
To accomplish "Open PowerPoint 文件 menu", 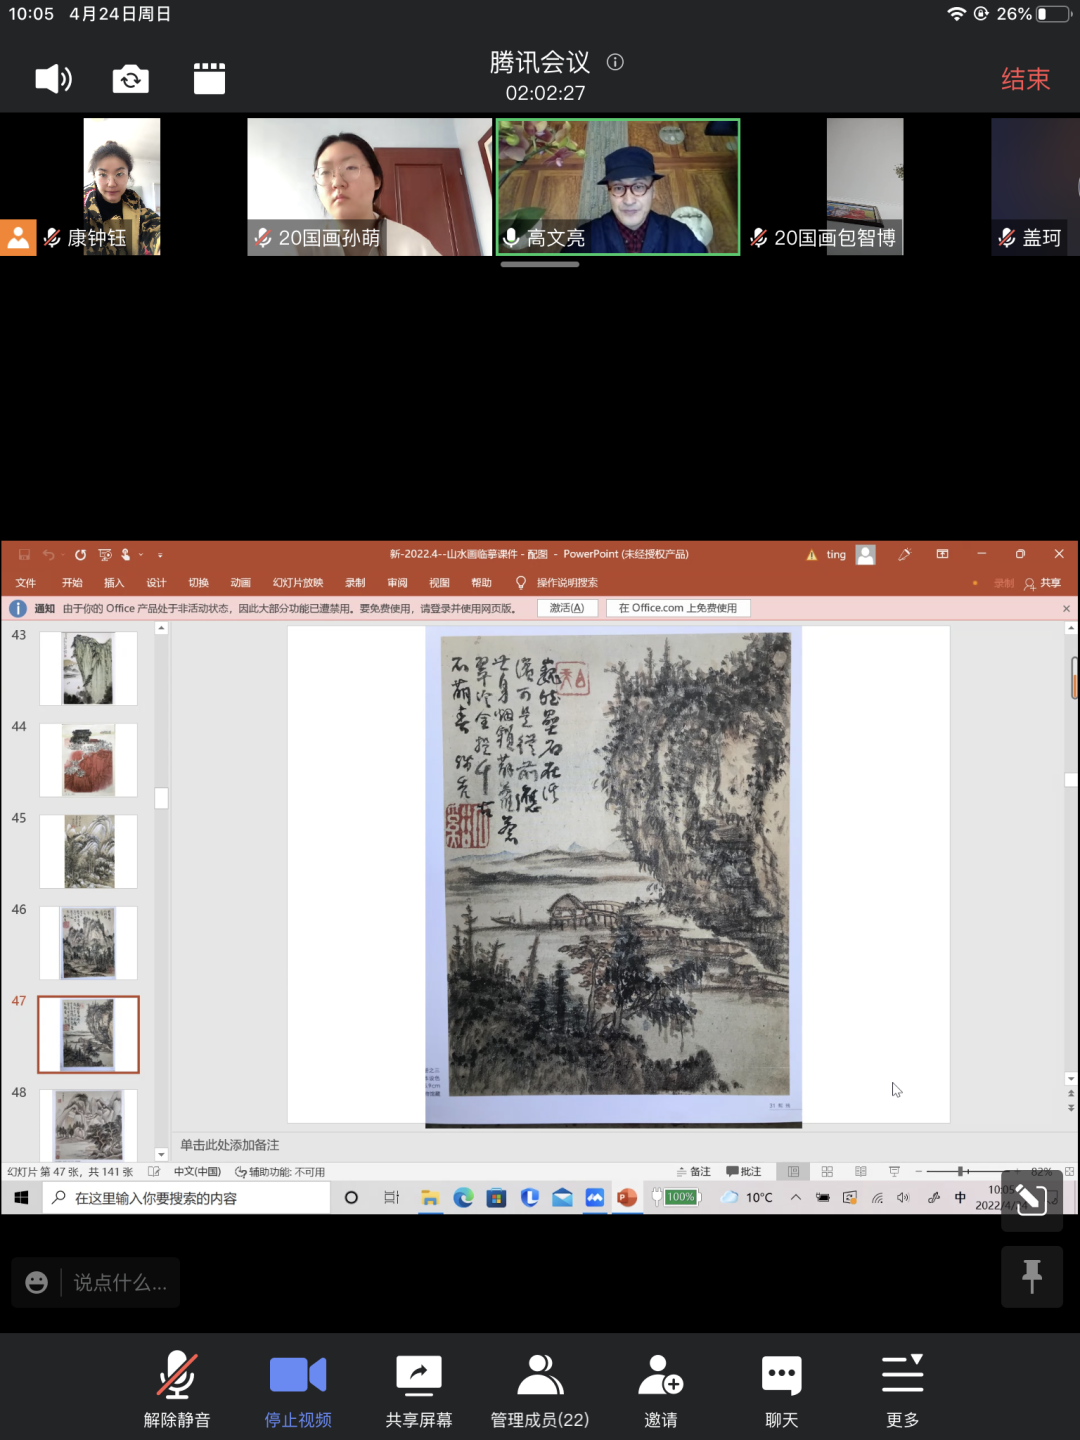I will (26, 583).
